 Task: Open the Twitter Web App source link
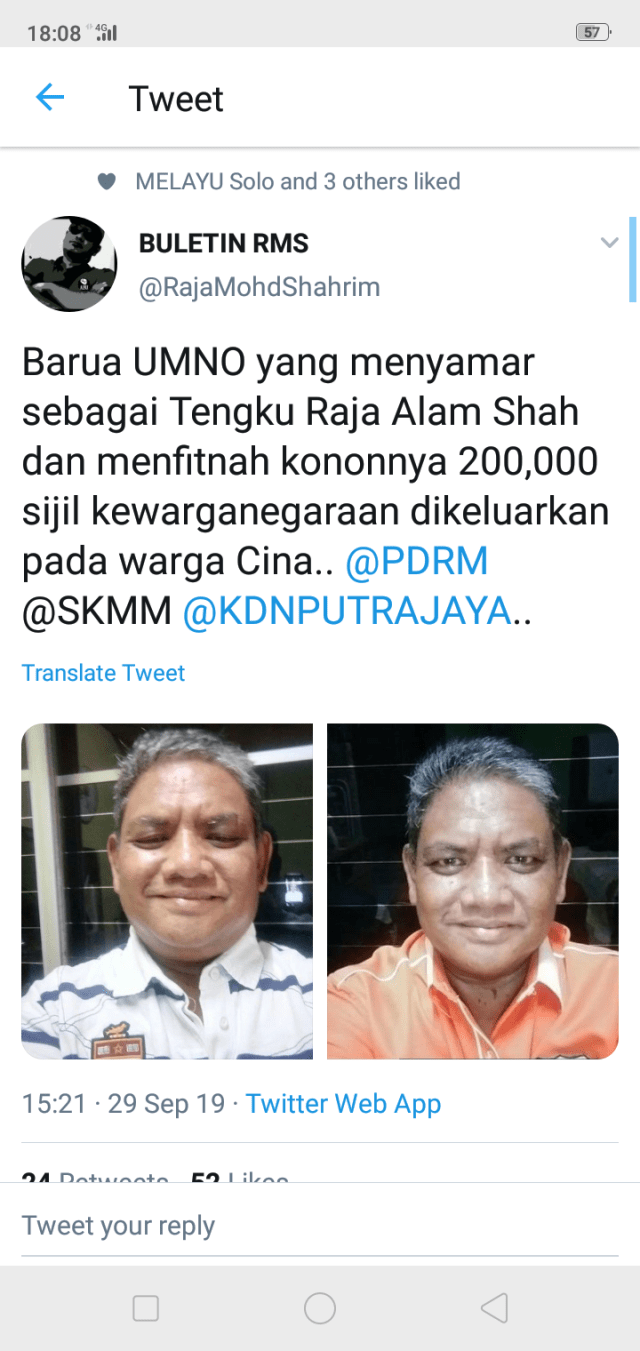343,1104
